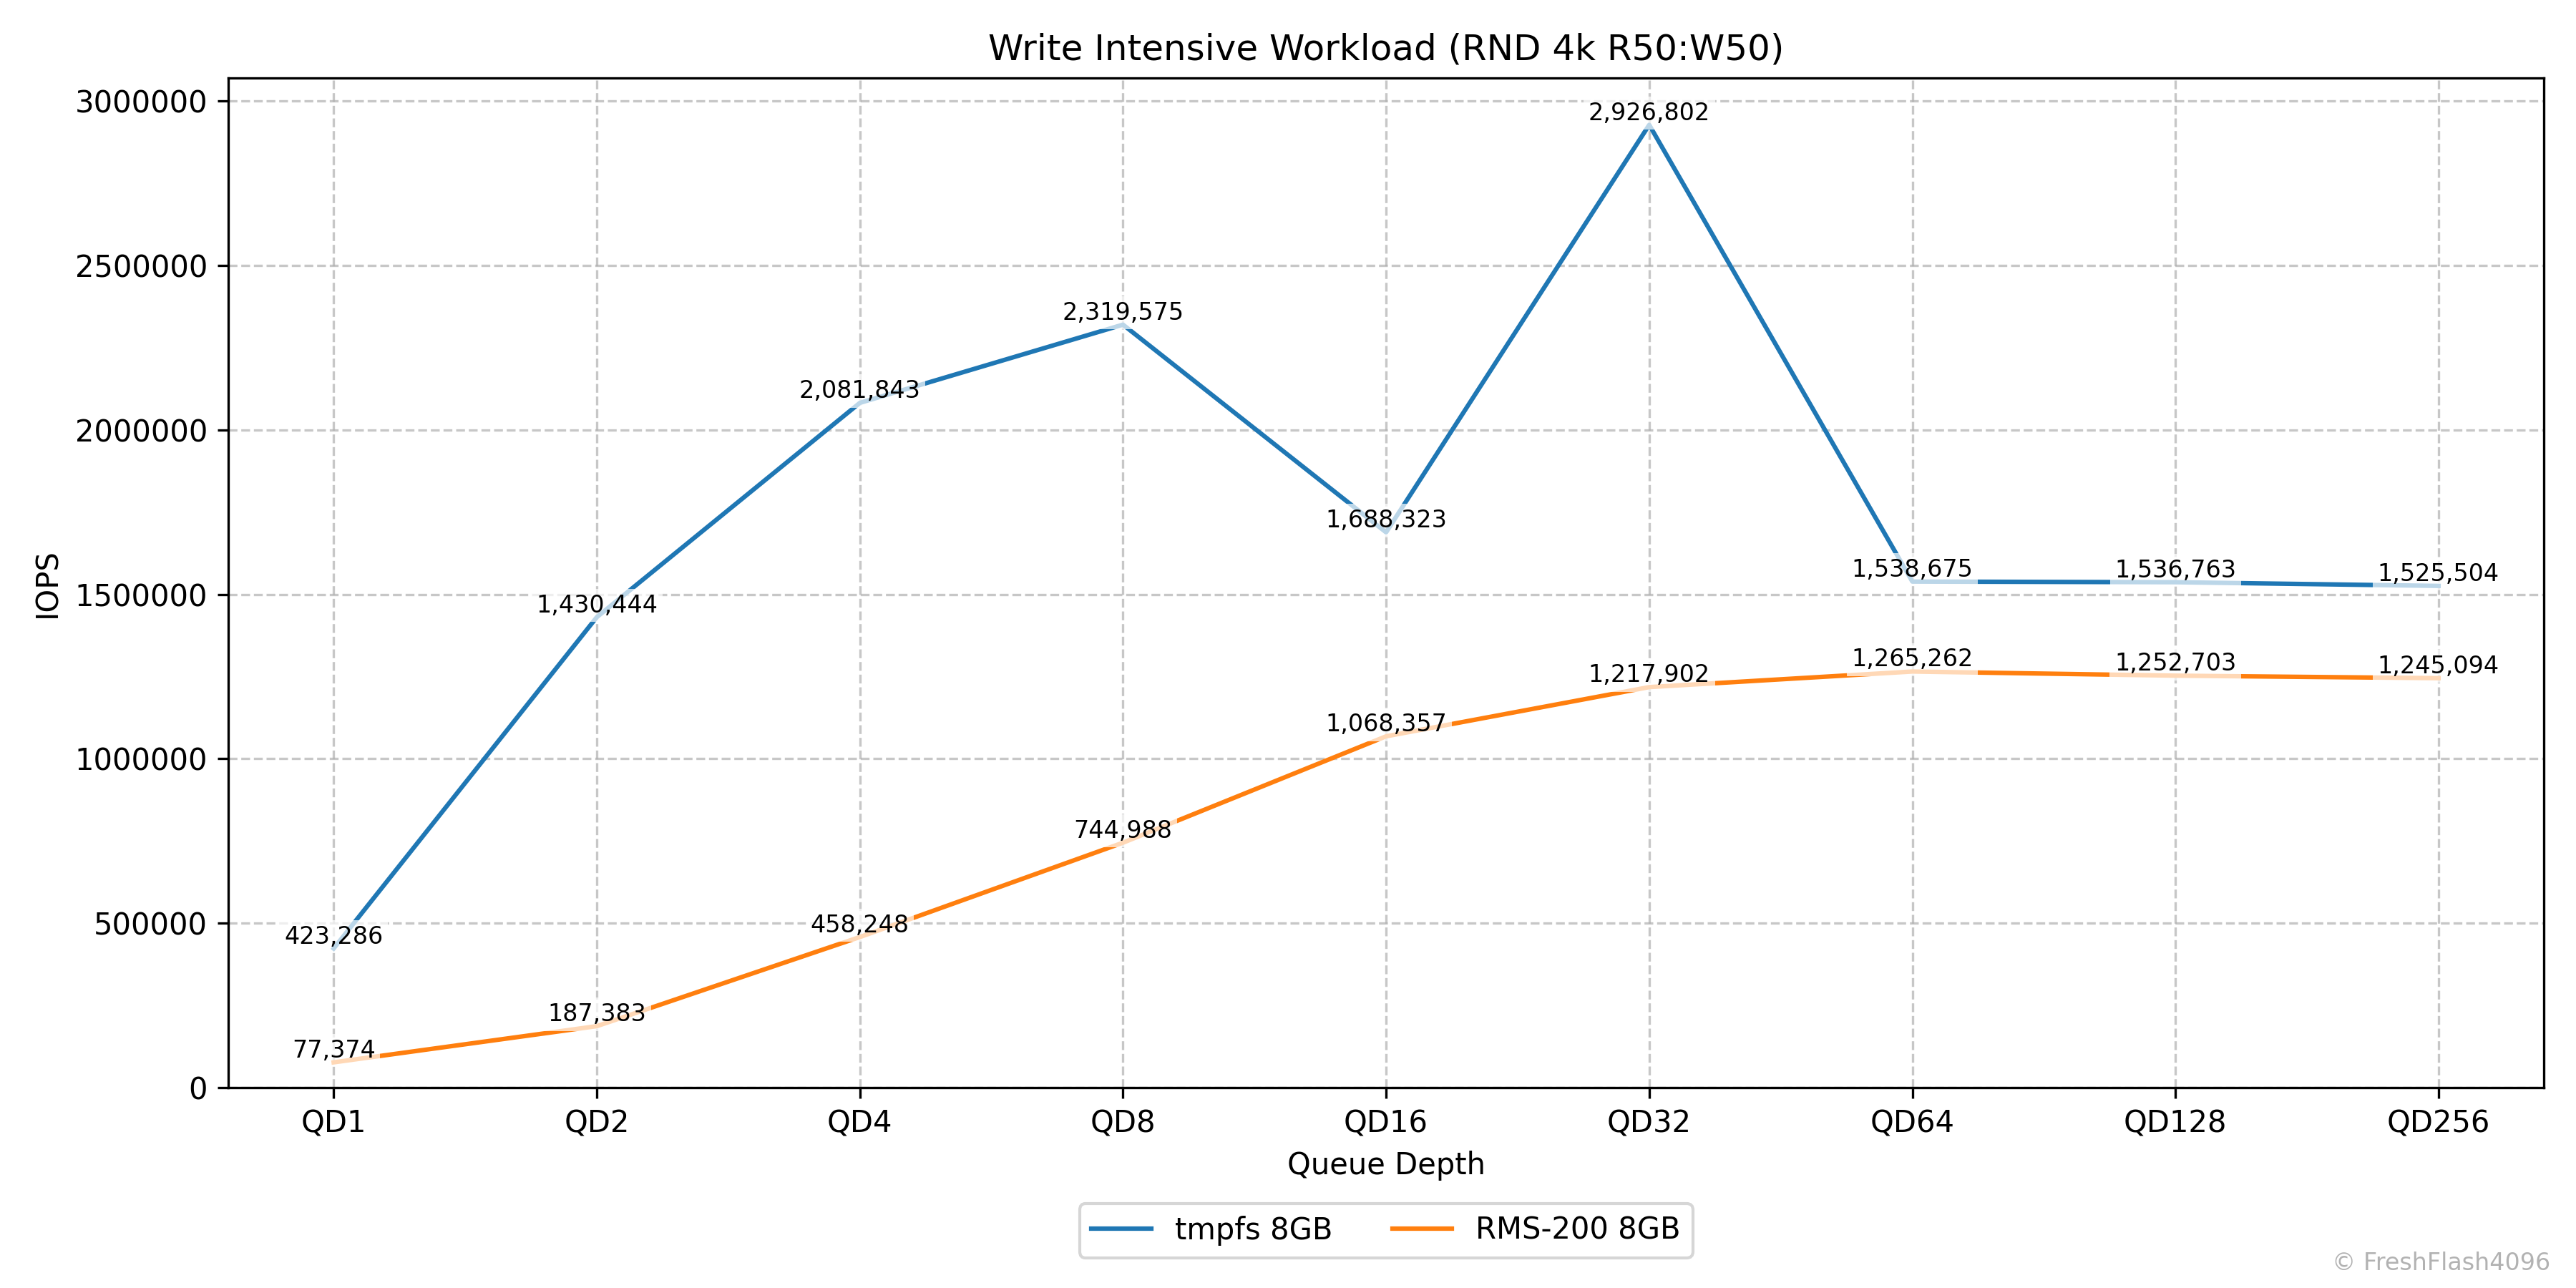Click the 77,374 data label
2576x1288 pixels.
pyautogui.click(x=333, y=1049)
